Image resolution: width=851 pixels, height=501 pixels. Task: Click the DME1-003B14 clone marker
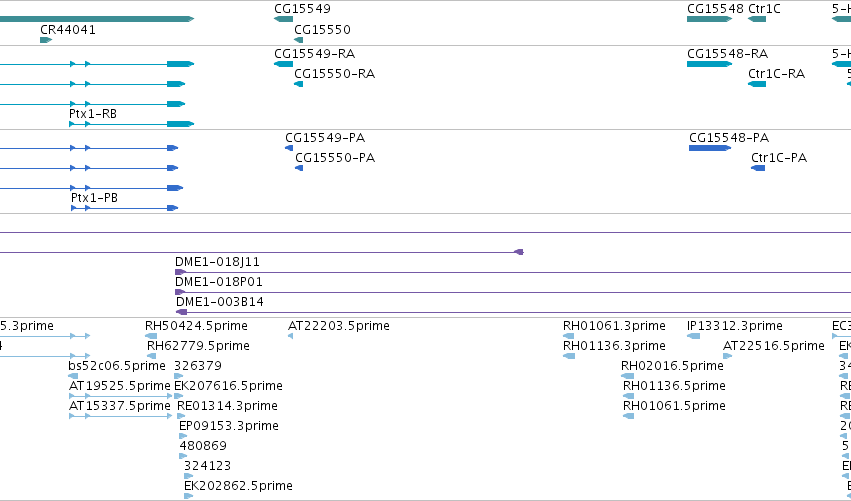click(x=182, y=312)
